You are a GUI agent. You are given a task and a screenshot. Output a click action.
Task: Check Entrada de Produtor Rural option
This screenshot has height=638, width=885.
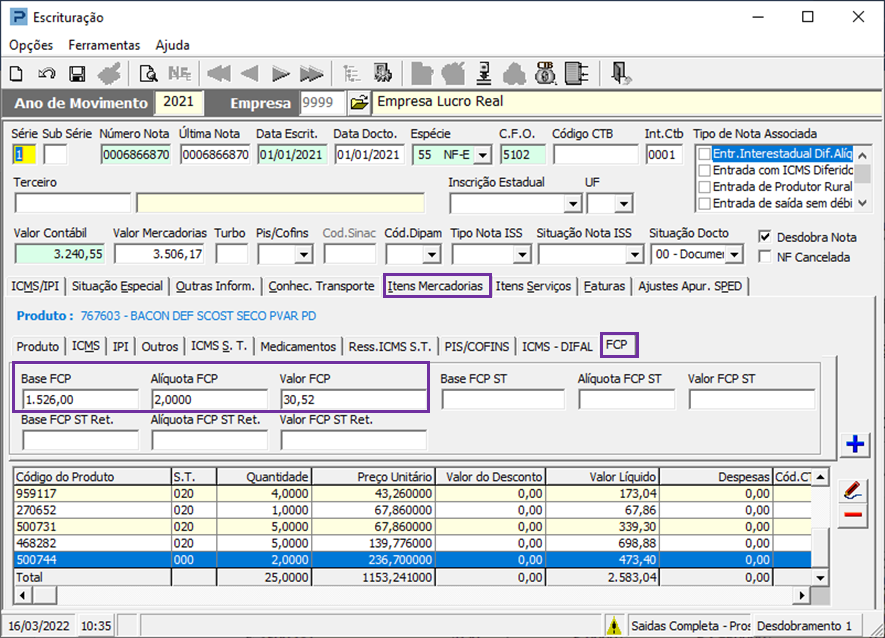click(x=705, y=187)
